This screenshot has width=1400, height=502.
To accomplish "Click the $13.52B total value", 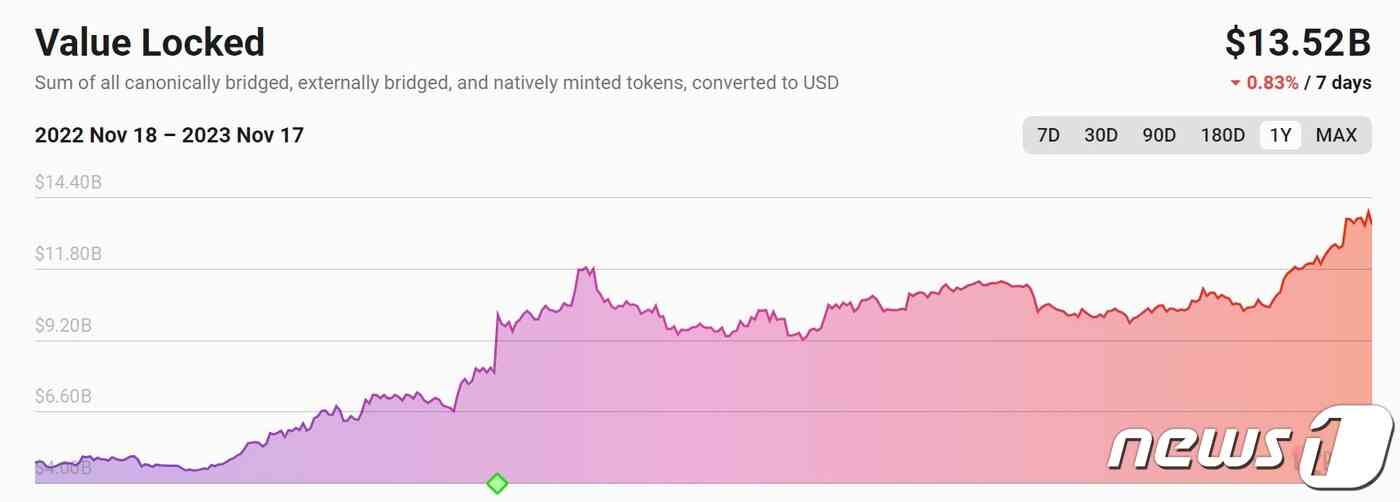I will point(1298,43).
